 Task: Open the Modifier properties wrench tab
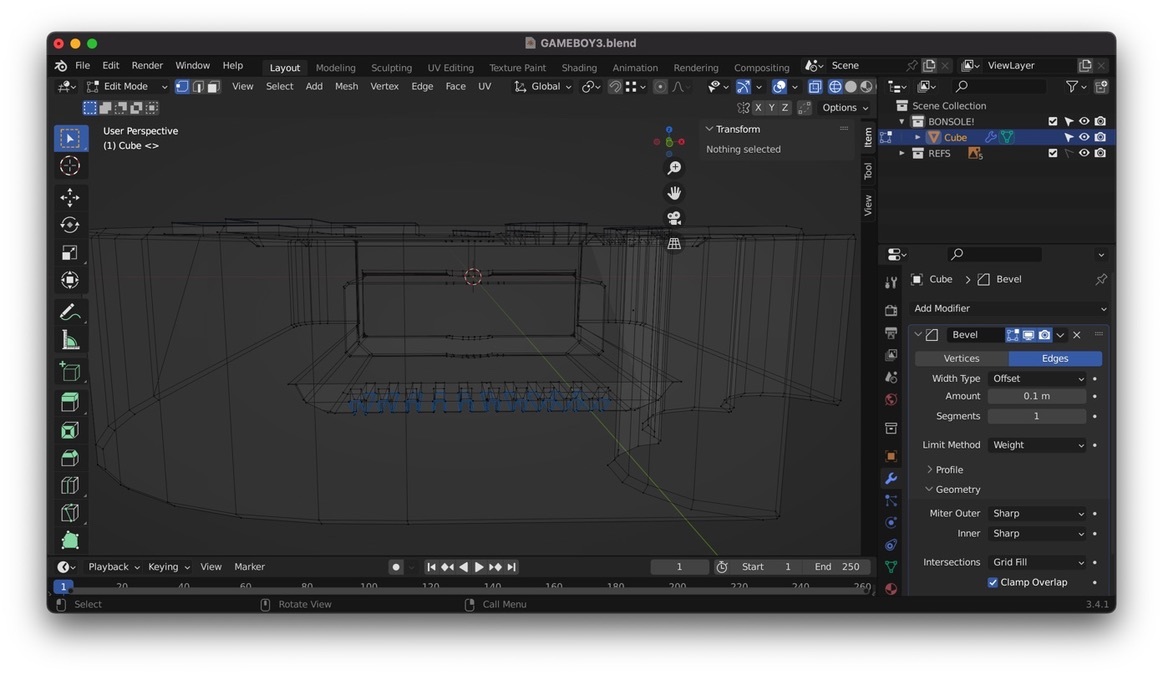(x=891, y=479)
